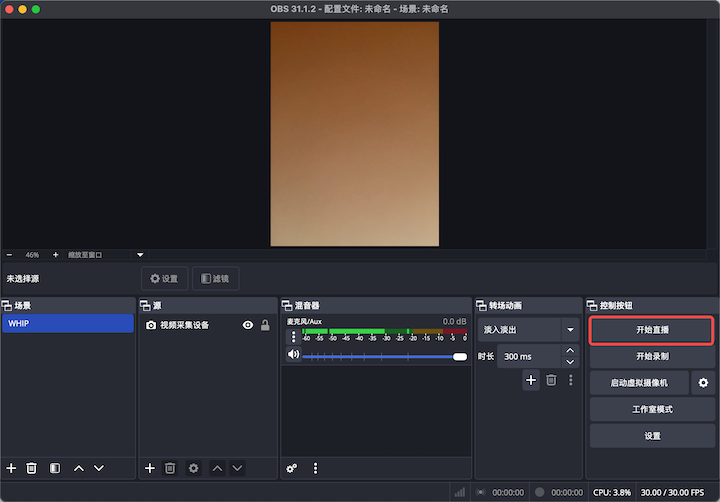720x502 pixels.
Task: Mute the 麦克风/Aux audio speaker icon
Action: coord(293,355)
